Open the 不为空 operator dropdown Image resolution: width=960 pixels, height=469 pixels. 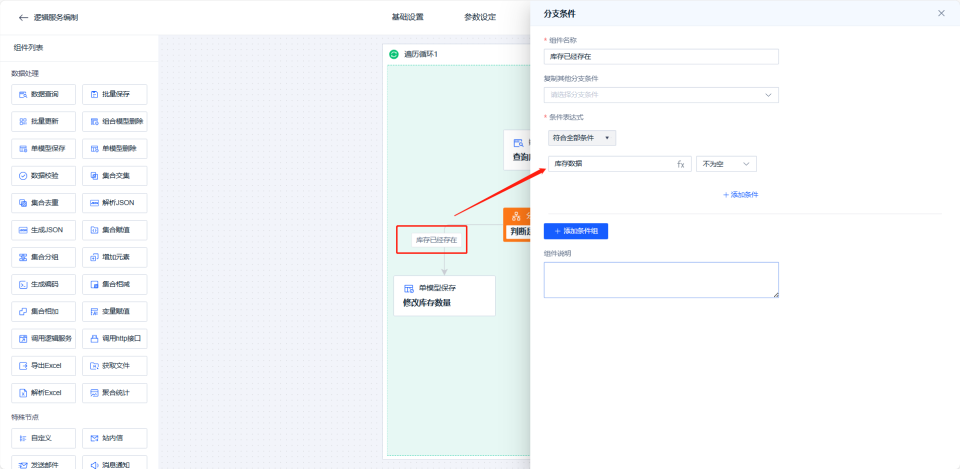pos(726,164)
